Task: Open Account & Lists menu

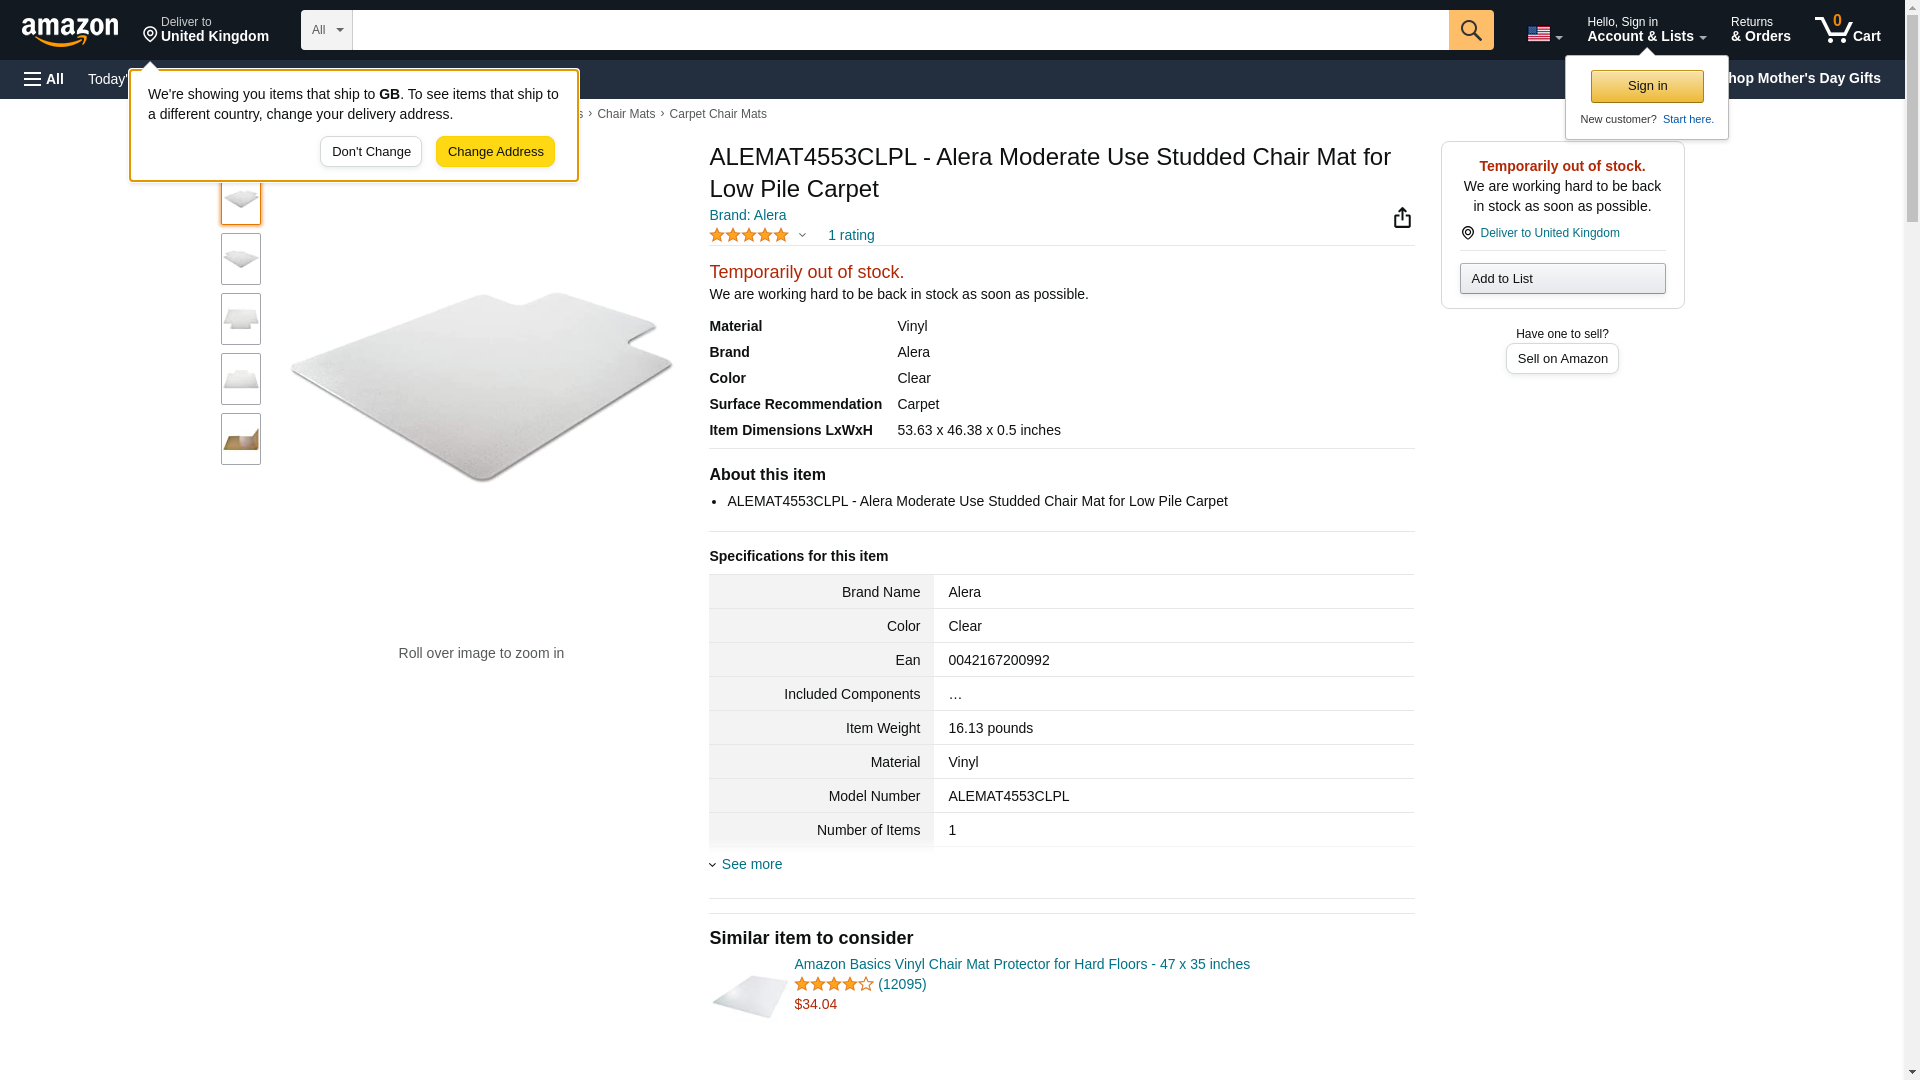Action: (x=1645, y=30)
